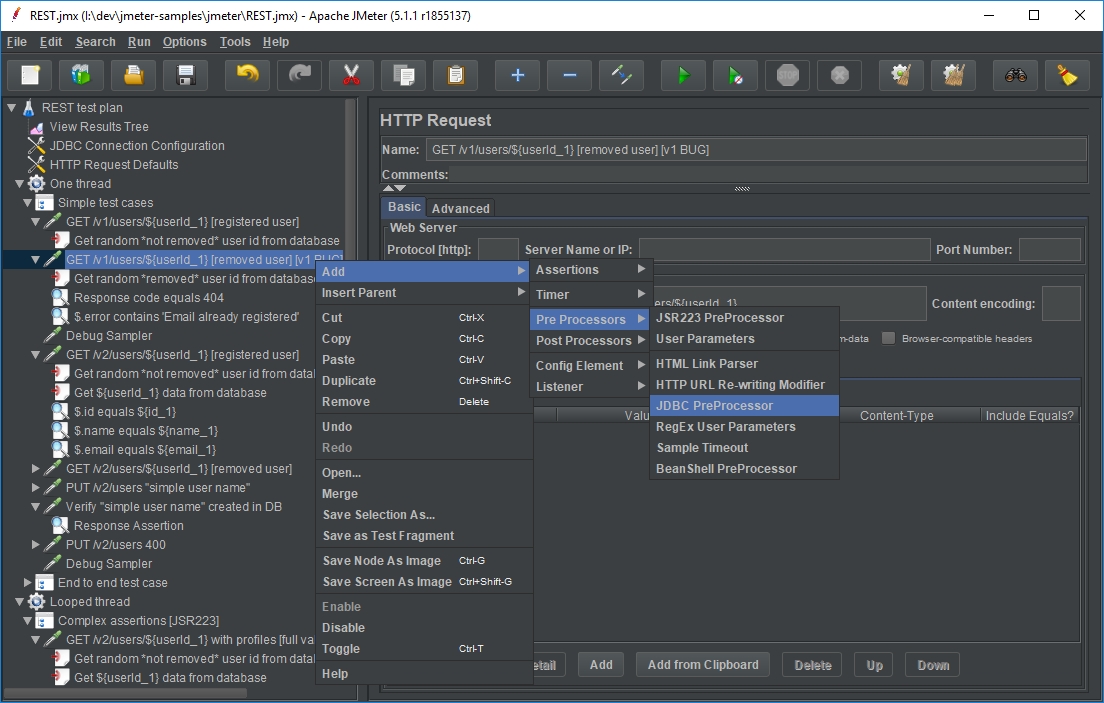
Task: Expand the PUT /v2/users 400 node
Action: (36, 545)
